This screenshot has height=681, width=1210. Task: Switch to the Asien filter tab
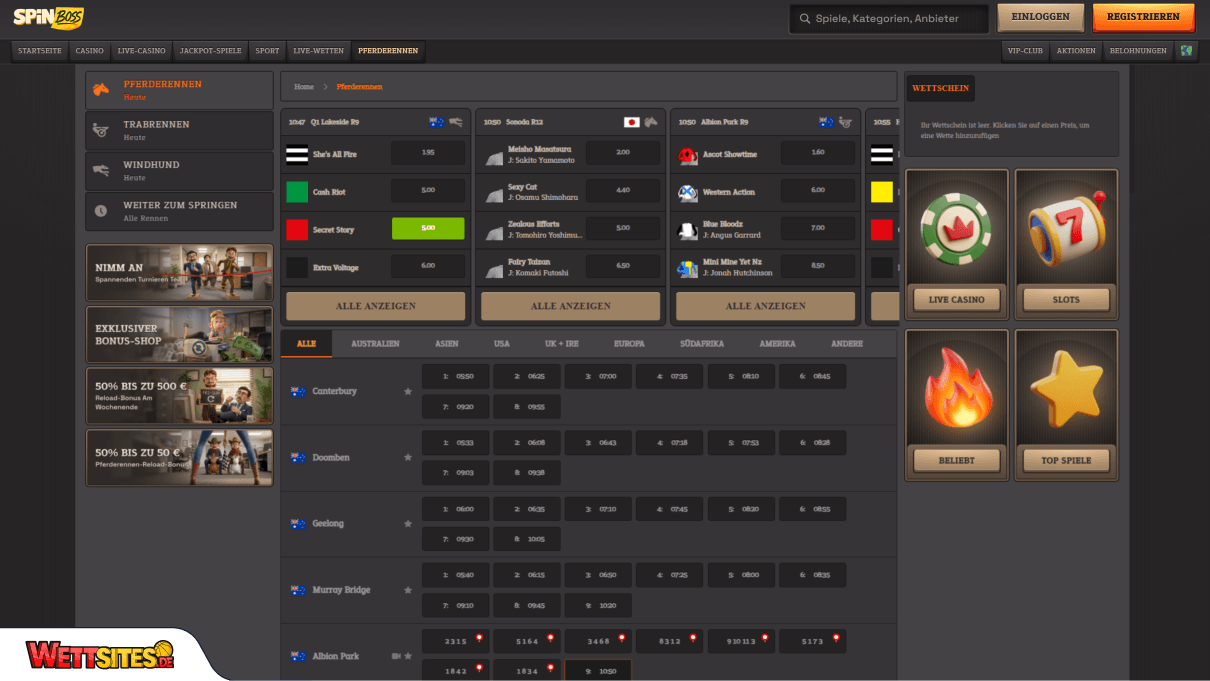click(x=447, y=344)
